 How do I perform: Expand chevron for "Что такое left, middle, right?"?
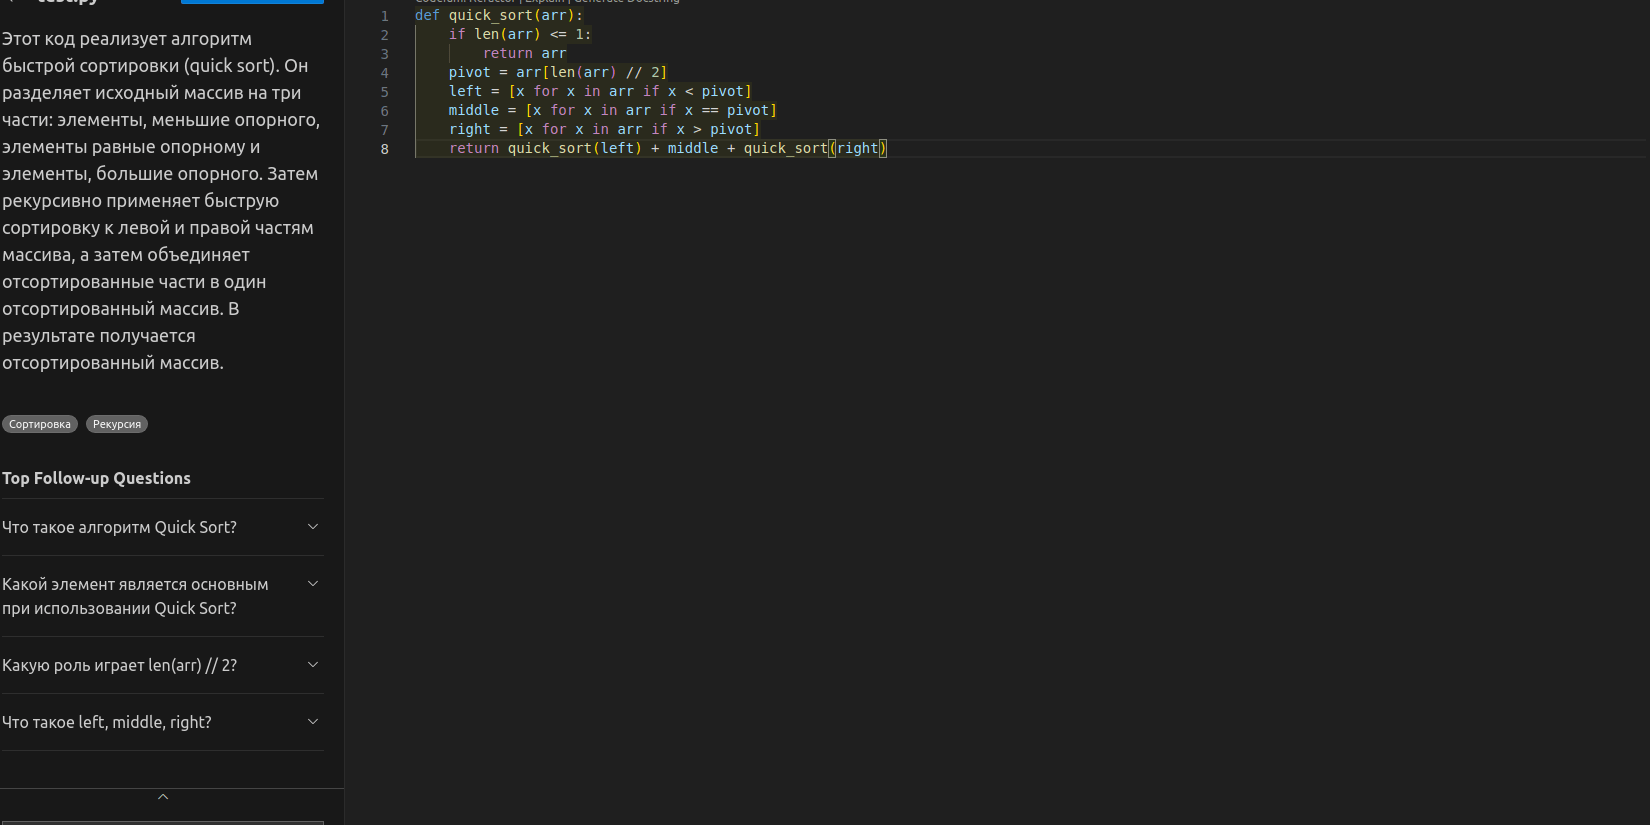click(312, 722)
